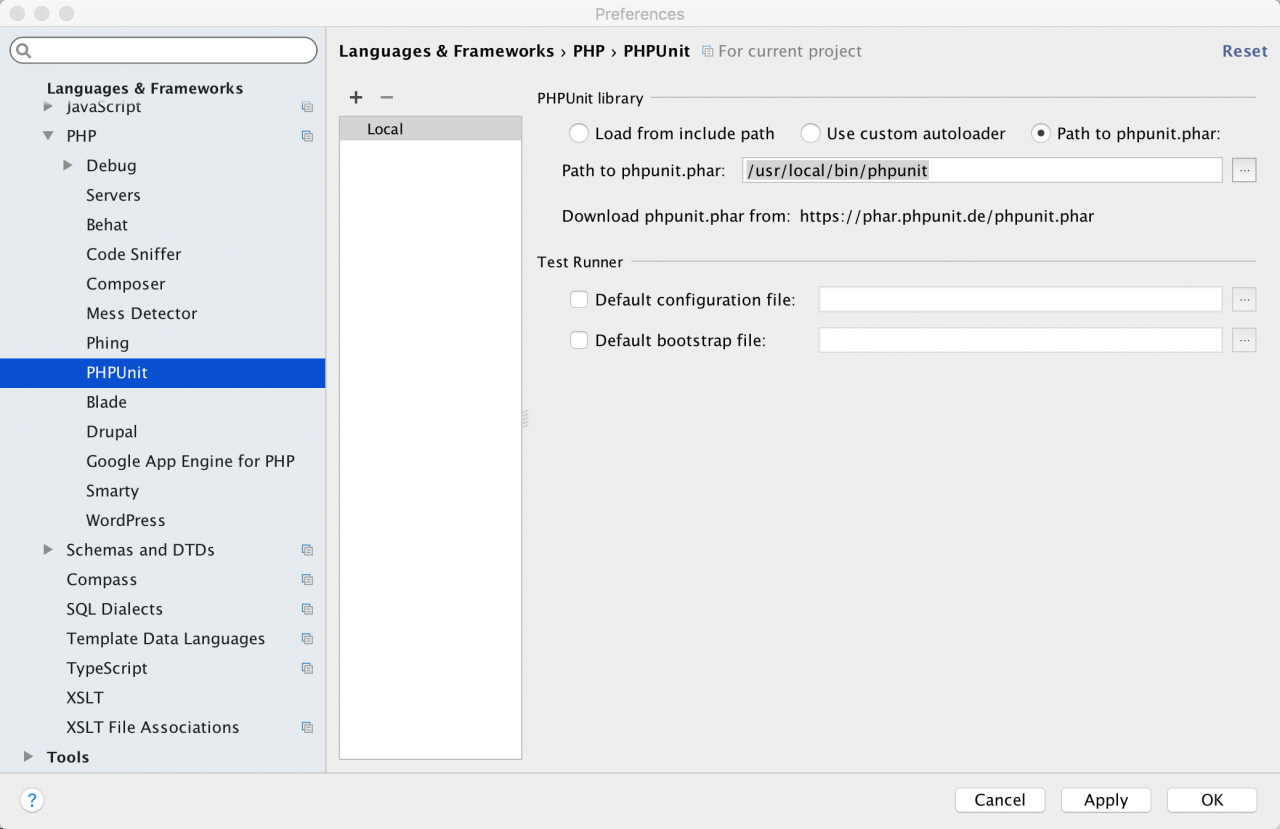The width and height of the screenshot is (1280, 829).
Task: Click the remove (−) configuration icon
Action: [387, 97]
